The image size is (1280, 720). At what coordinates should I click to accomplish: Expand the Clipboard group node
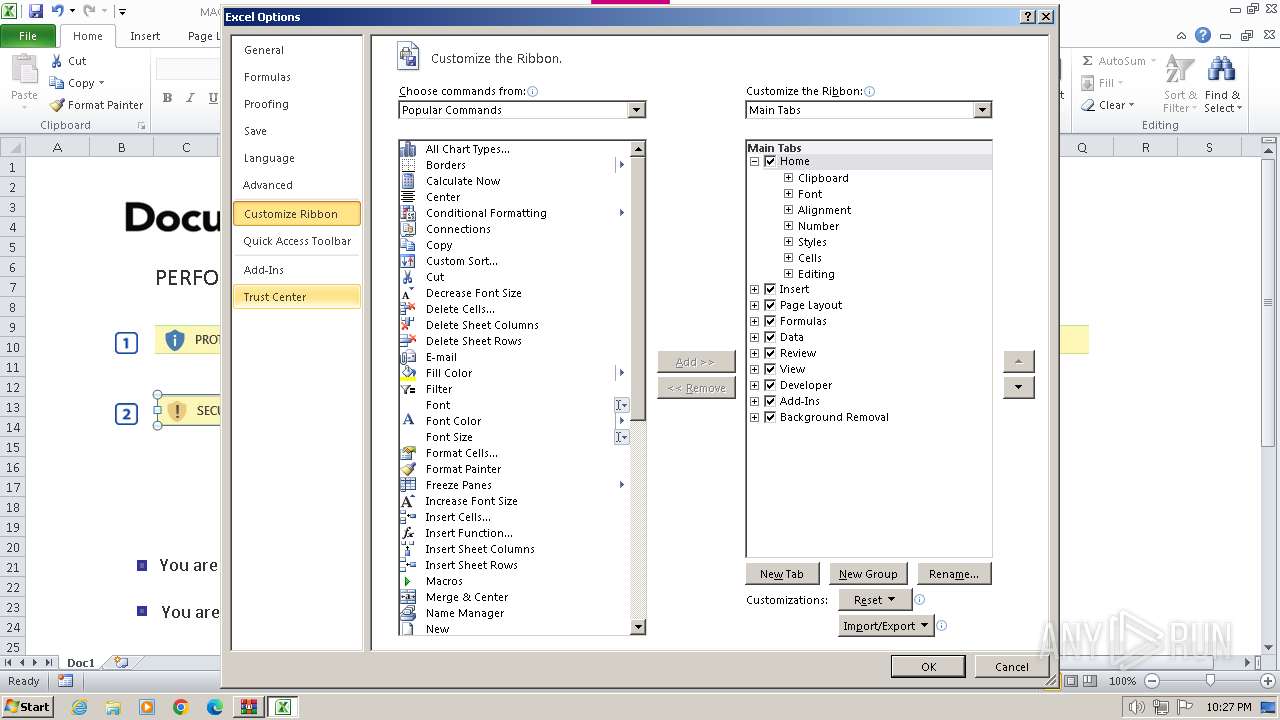789,178
